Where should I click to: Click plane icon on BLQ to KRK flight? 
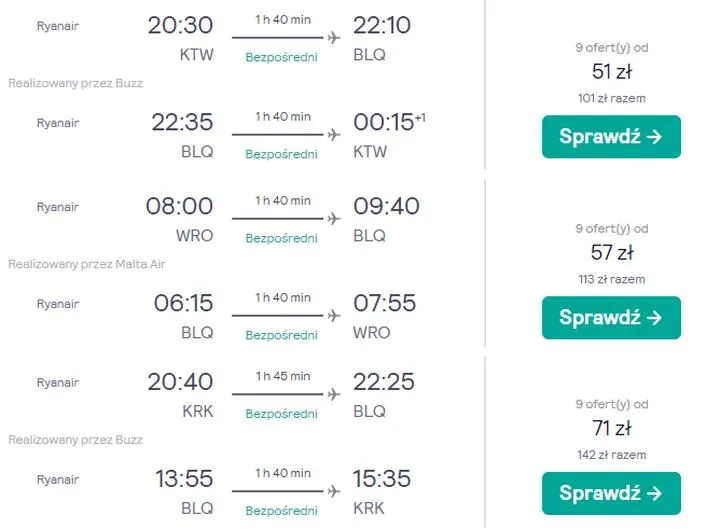coord(333,491)
